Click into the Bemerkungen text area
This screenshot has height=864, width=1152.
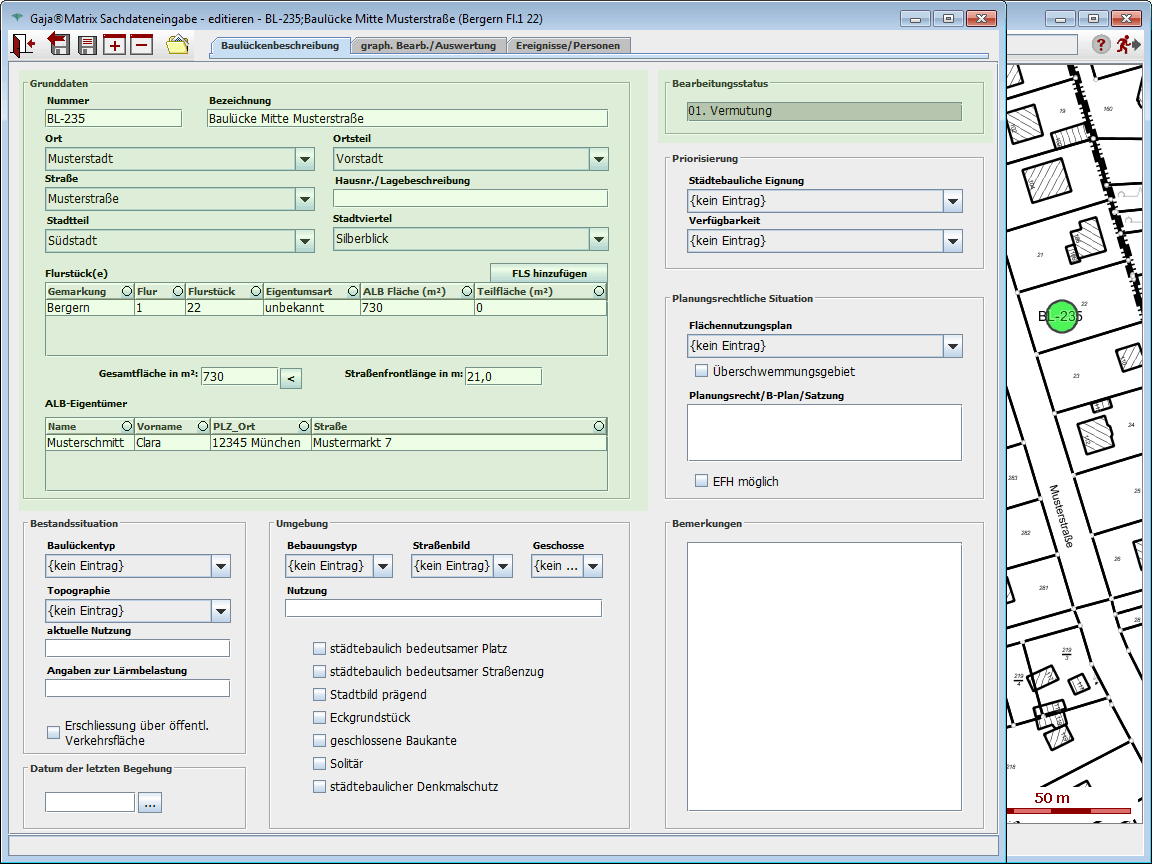coord(824,676)
